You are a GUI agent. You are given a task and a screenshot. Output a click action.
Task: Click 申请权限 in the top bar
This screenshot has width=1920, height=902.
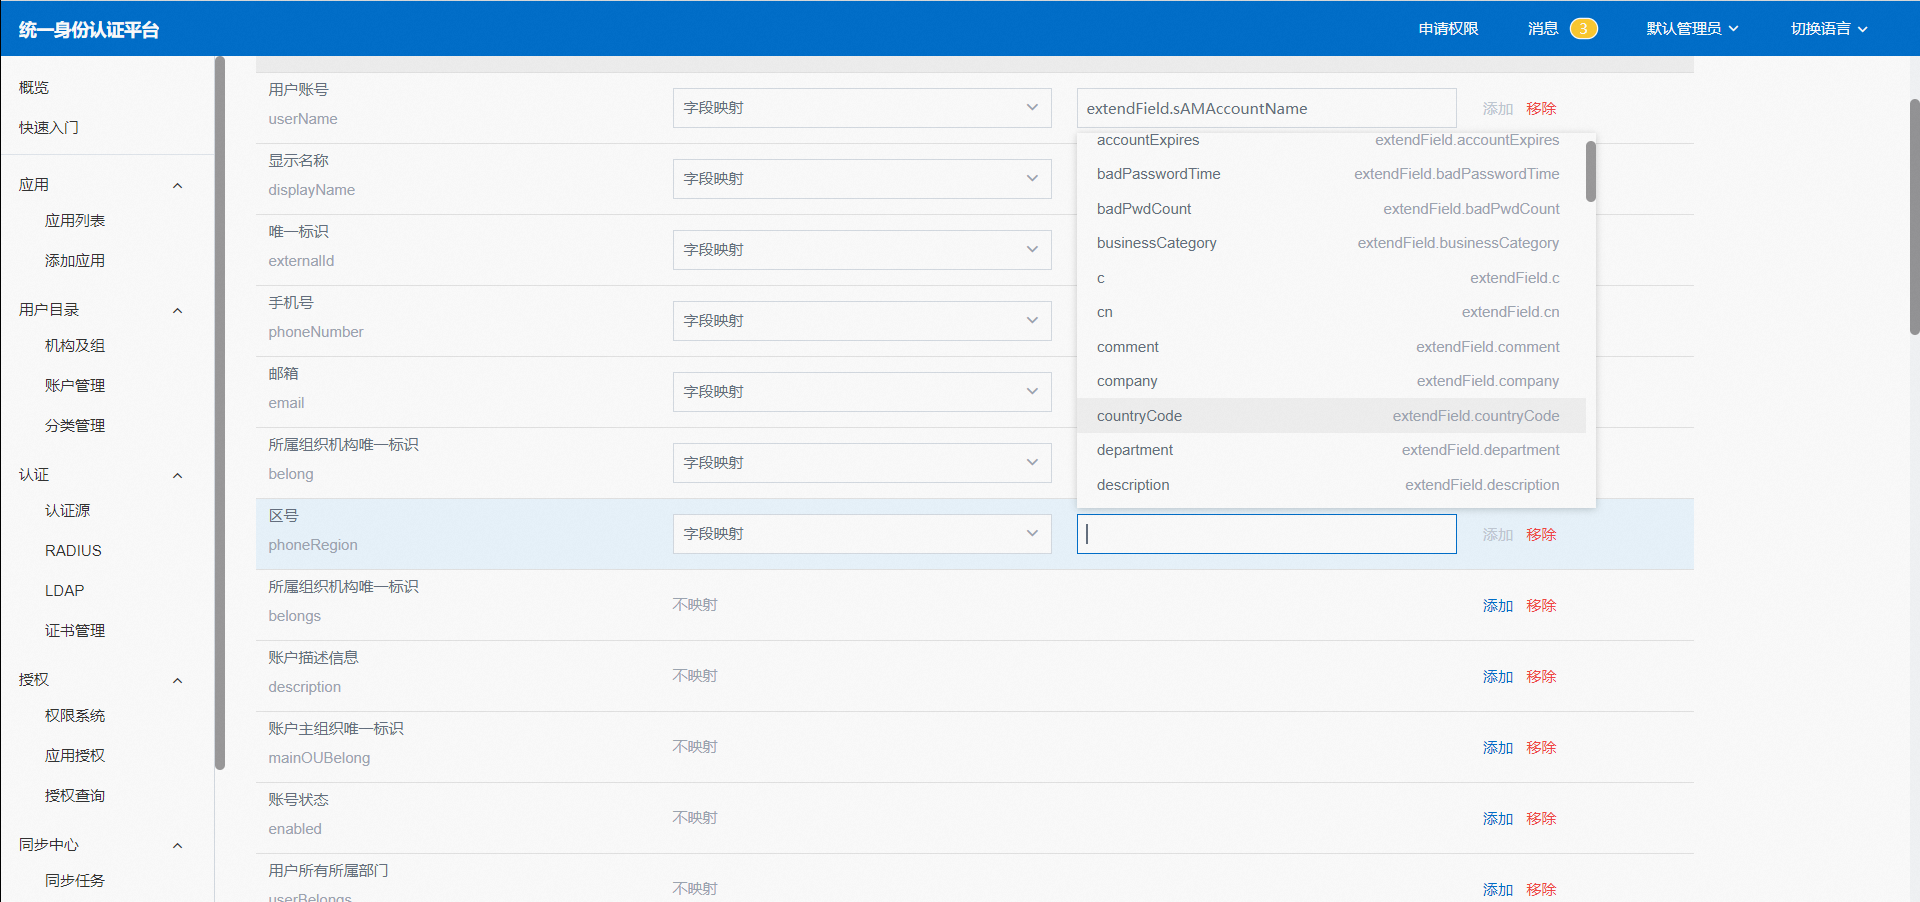coord(1448,29)
